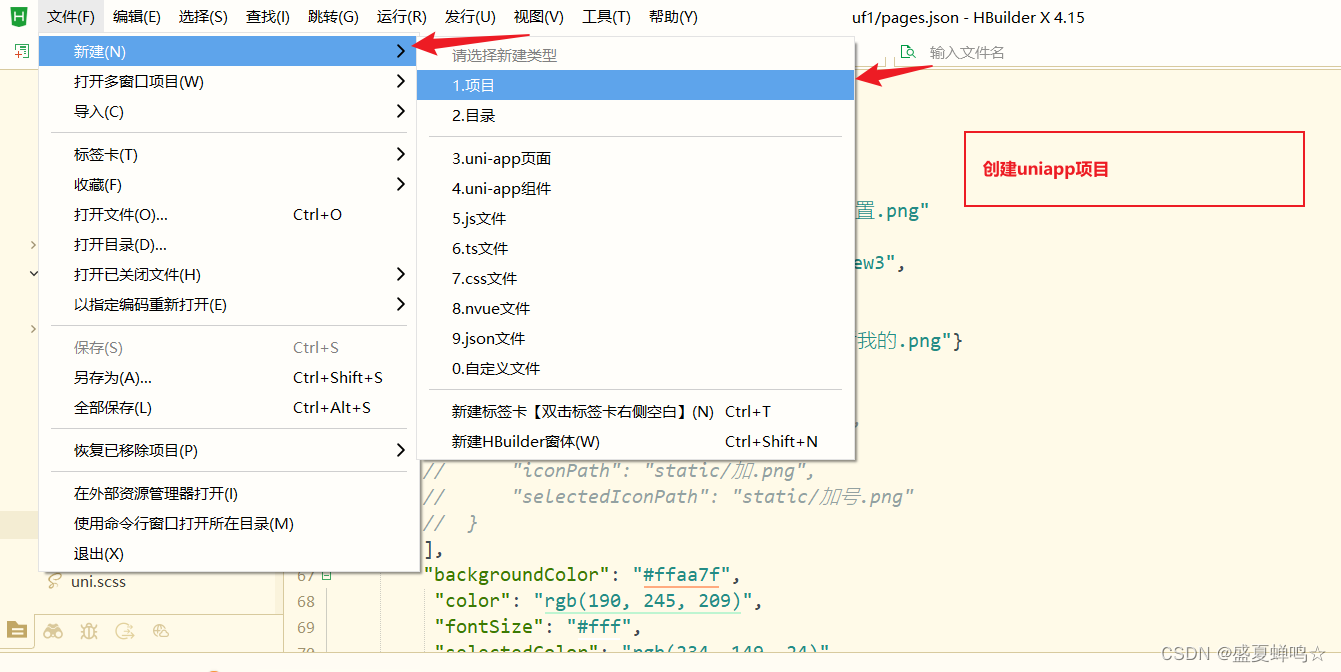The width and height of the screenshot is (1341, 672).
Task: Expand the 标签卡(T) submenu arrow
Action: [400, 154]
